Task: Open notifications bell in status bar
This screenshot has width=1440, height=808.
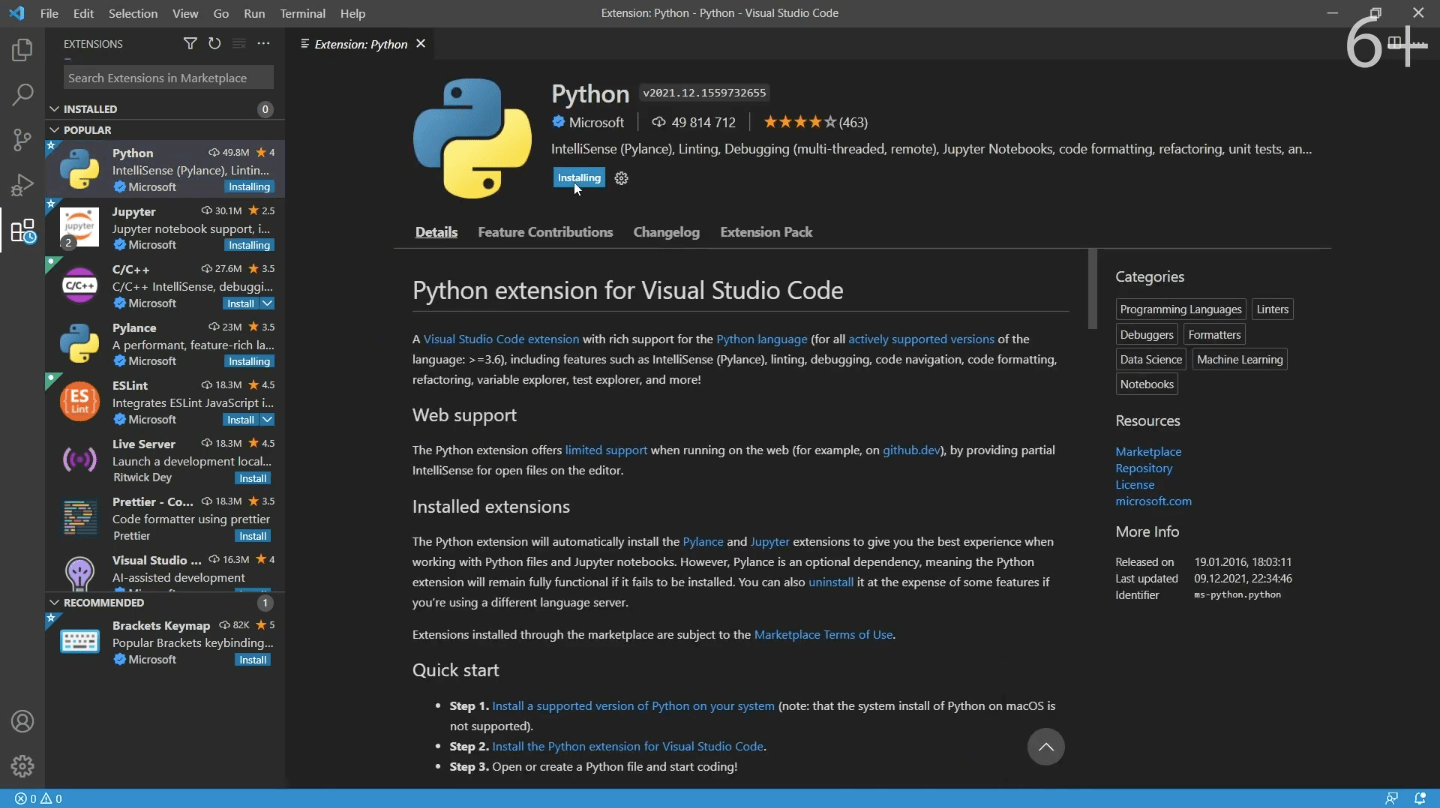Action: (1419, 799)
